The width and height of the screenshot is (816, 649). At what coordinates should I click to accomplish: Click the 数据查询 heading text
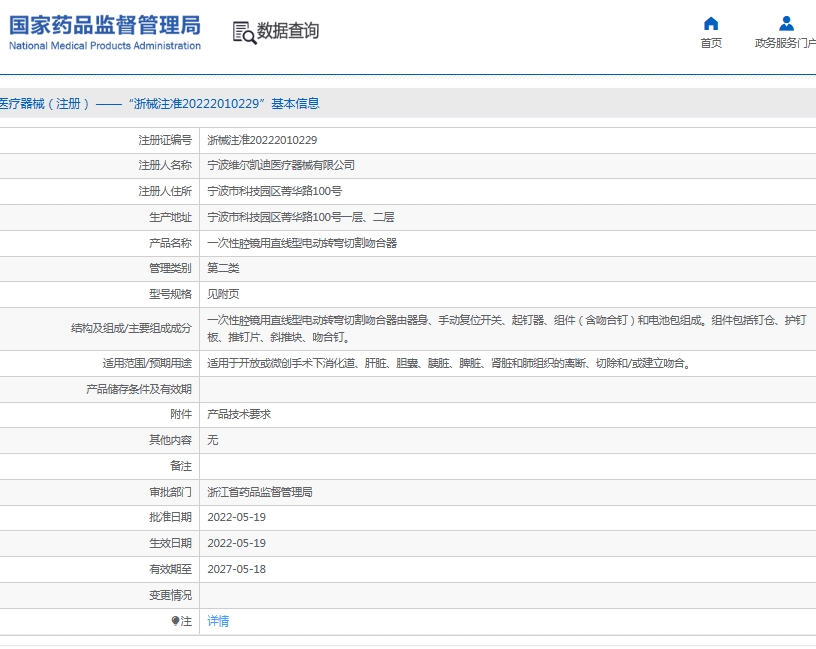[x=288, y=31]
